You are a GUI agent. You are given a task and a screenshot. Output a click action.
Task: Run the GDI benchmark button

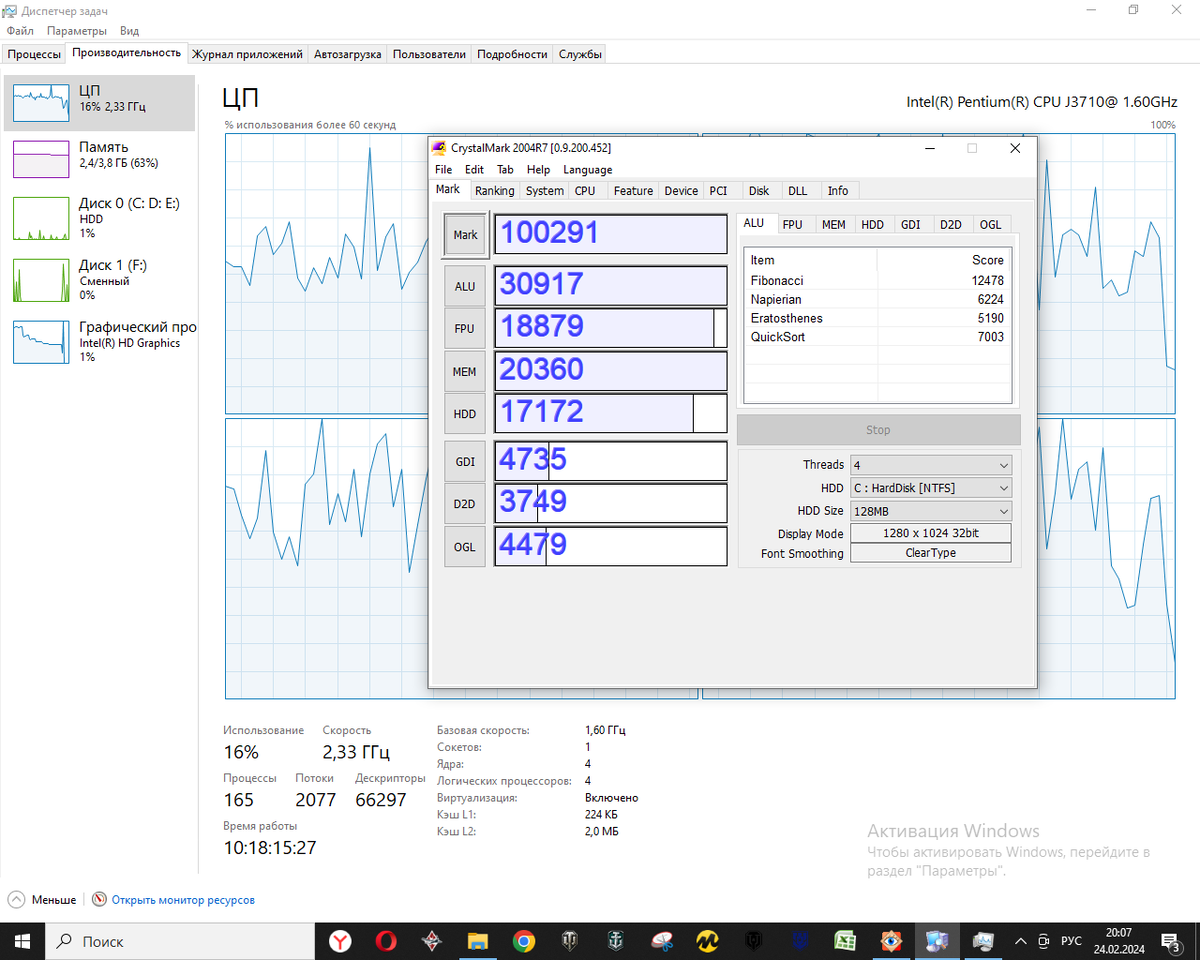tap(465, 461)
